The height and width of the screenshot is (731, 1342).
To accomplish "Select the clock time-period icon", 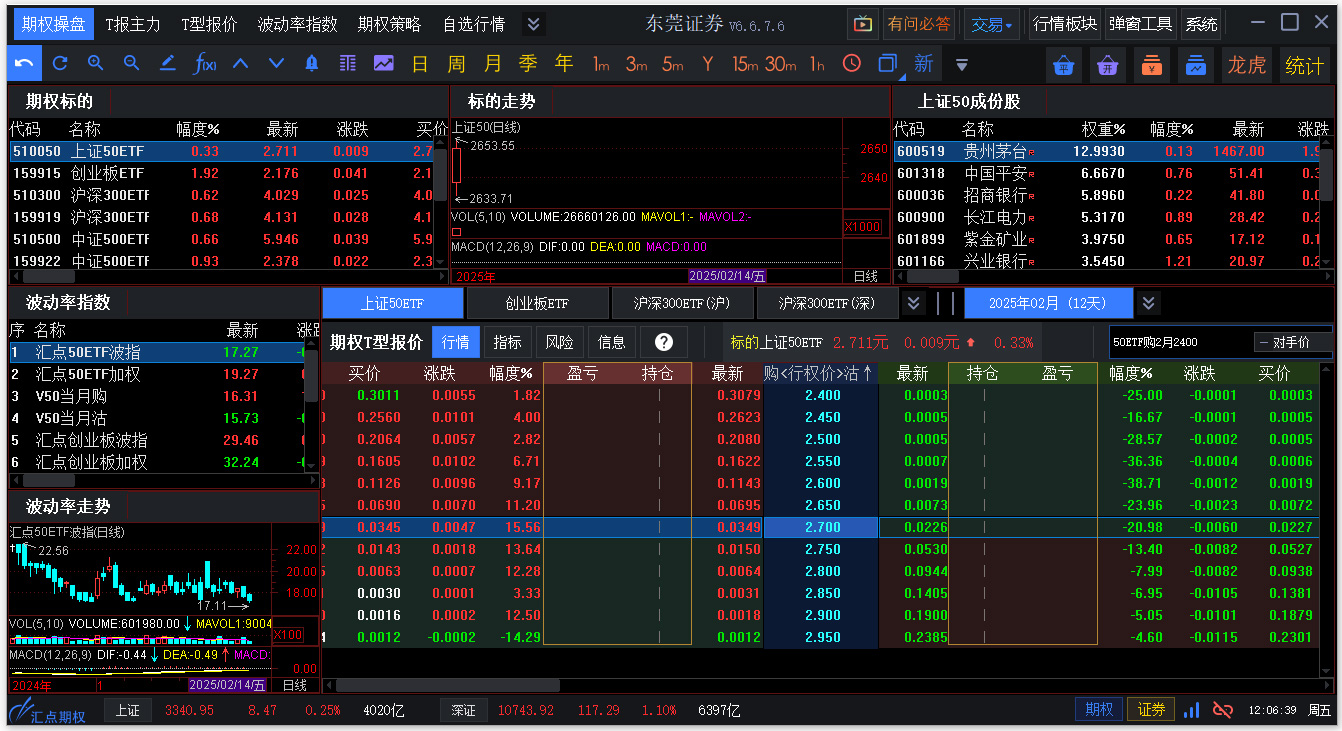I will tap(852, 64).
